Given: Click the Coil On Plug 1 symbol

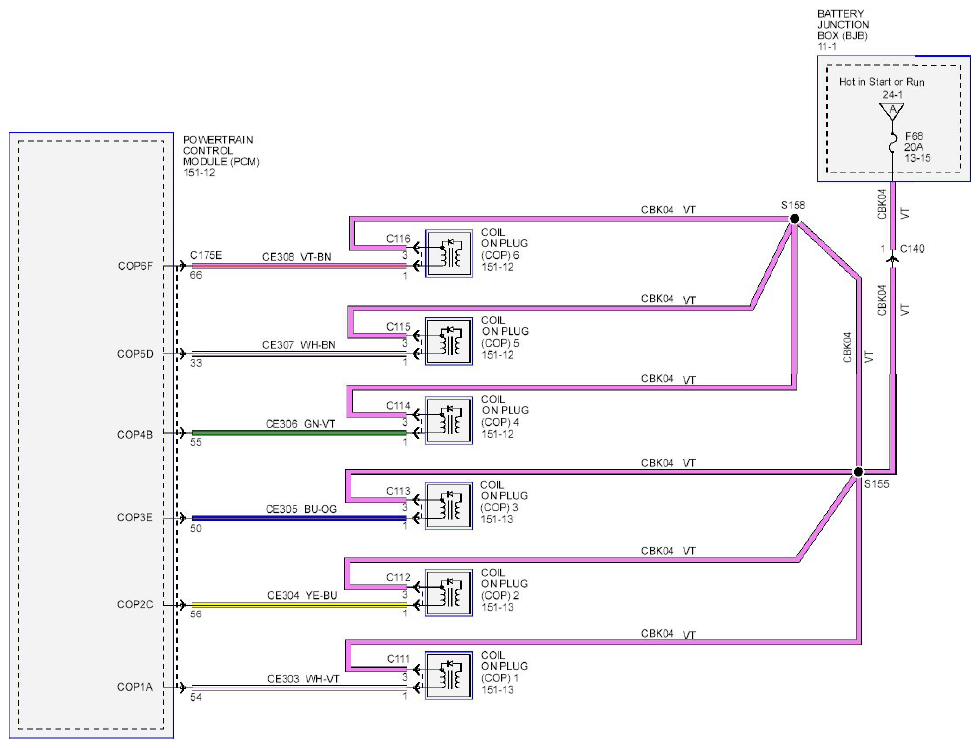Looking at the screenshot, I should 449,676.
